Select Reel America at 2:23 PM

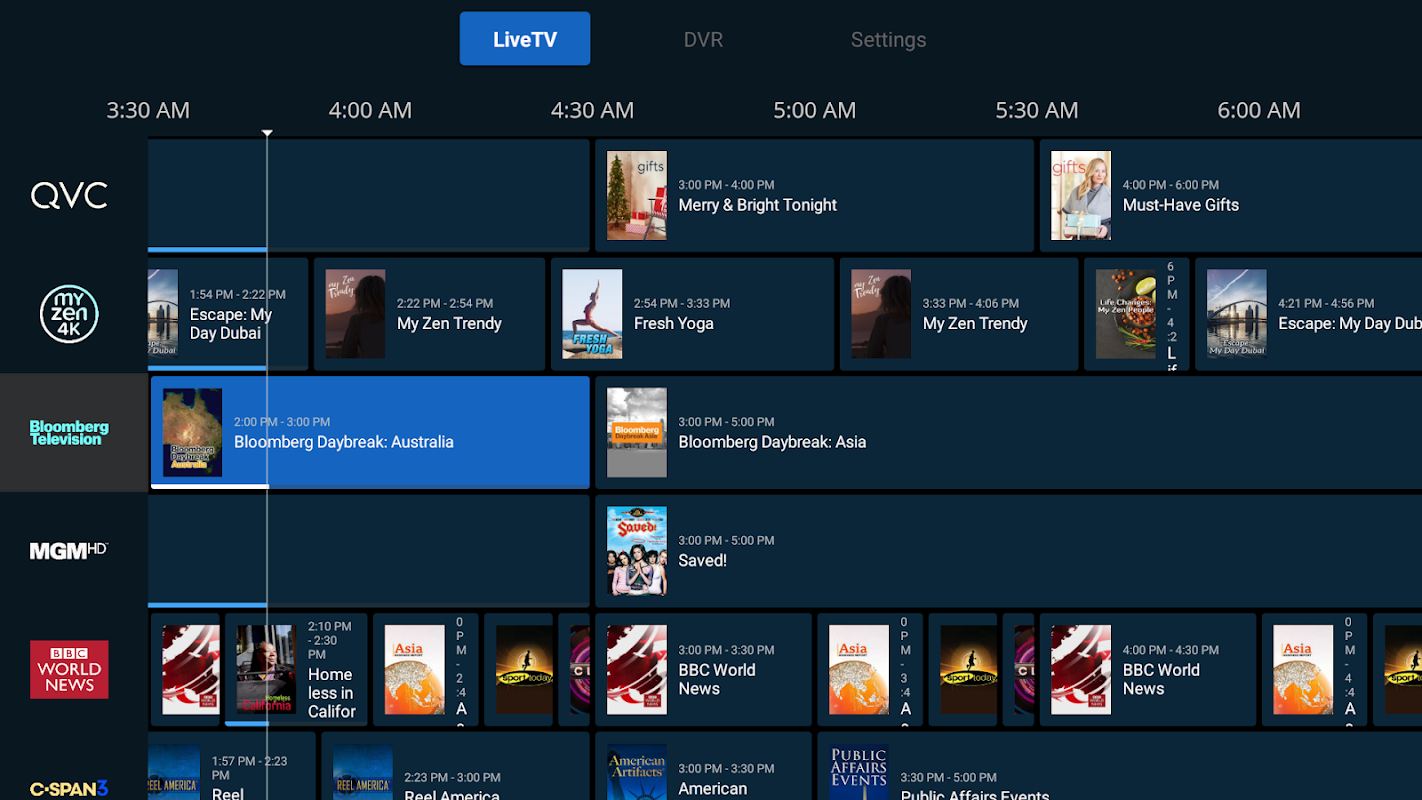click(455, 766)
